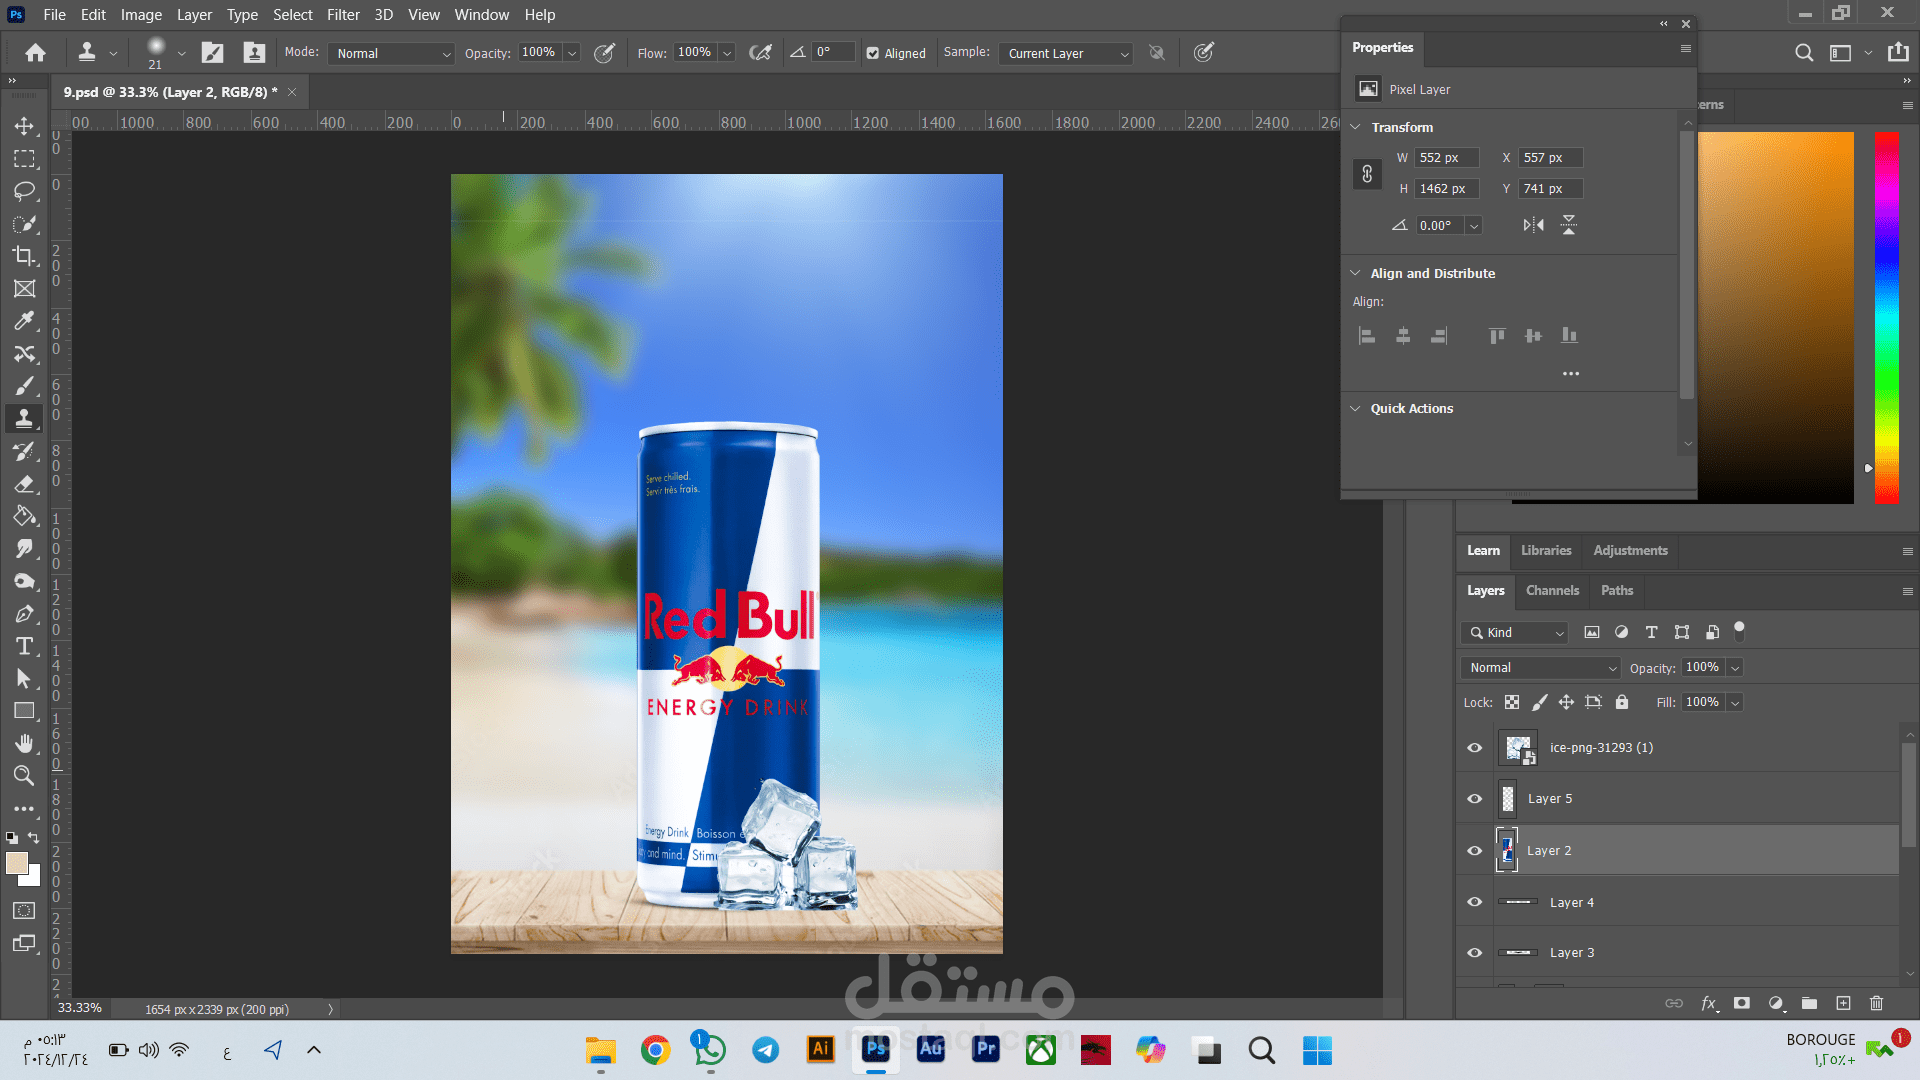Hide Layer 2 visibility
The image size is (1920, 1080).
(x=1474, y=851)
